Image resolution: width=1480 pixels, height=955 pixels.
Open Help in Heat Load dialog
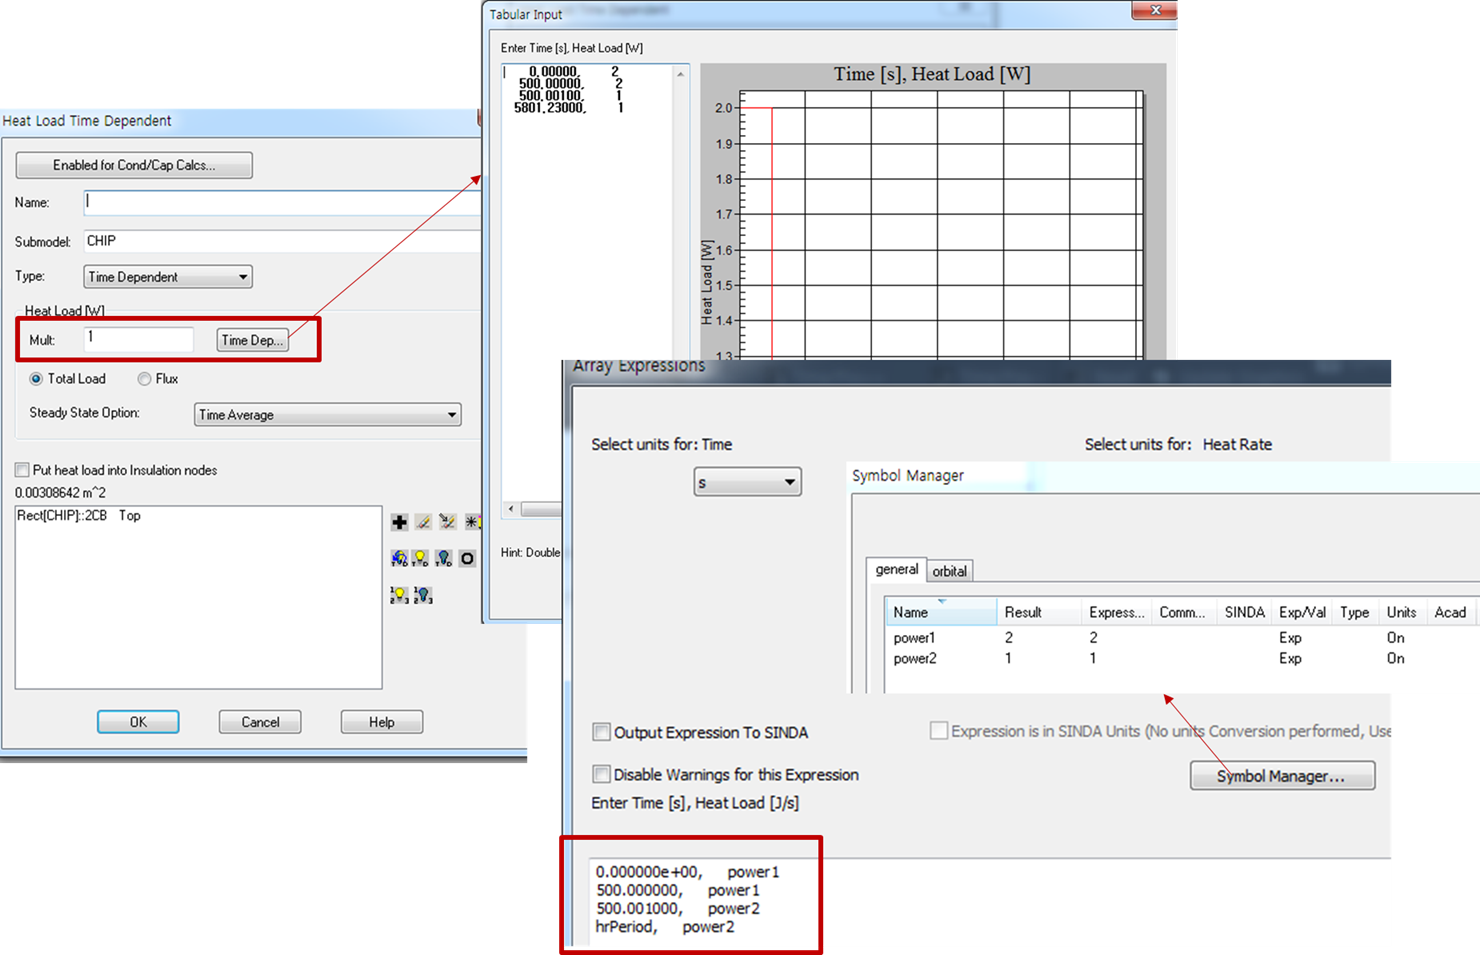(382, 722)
